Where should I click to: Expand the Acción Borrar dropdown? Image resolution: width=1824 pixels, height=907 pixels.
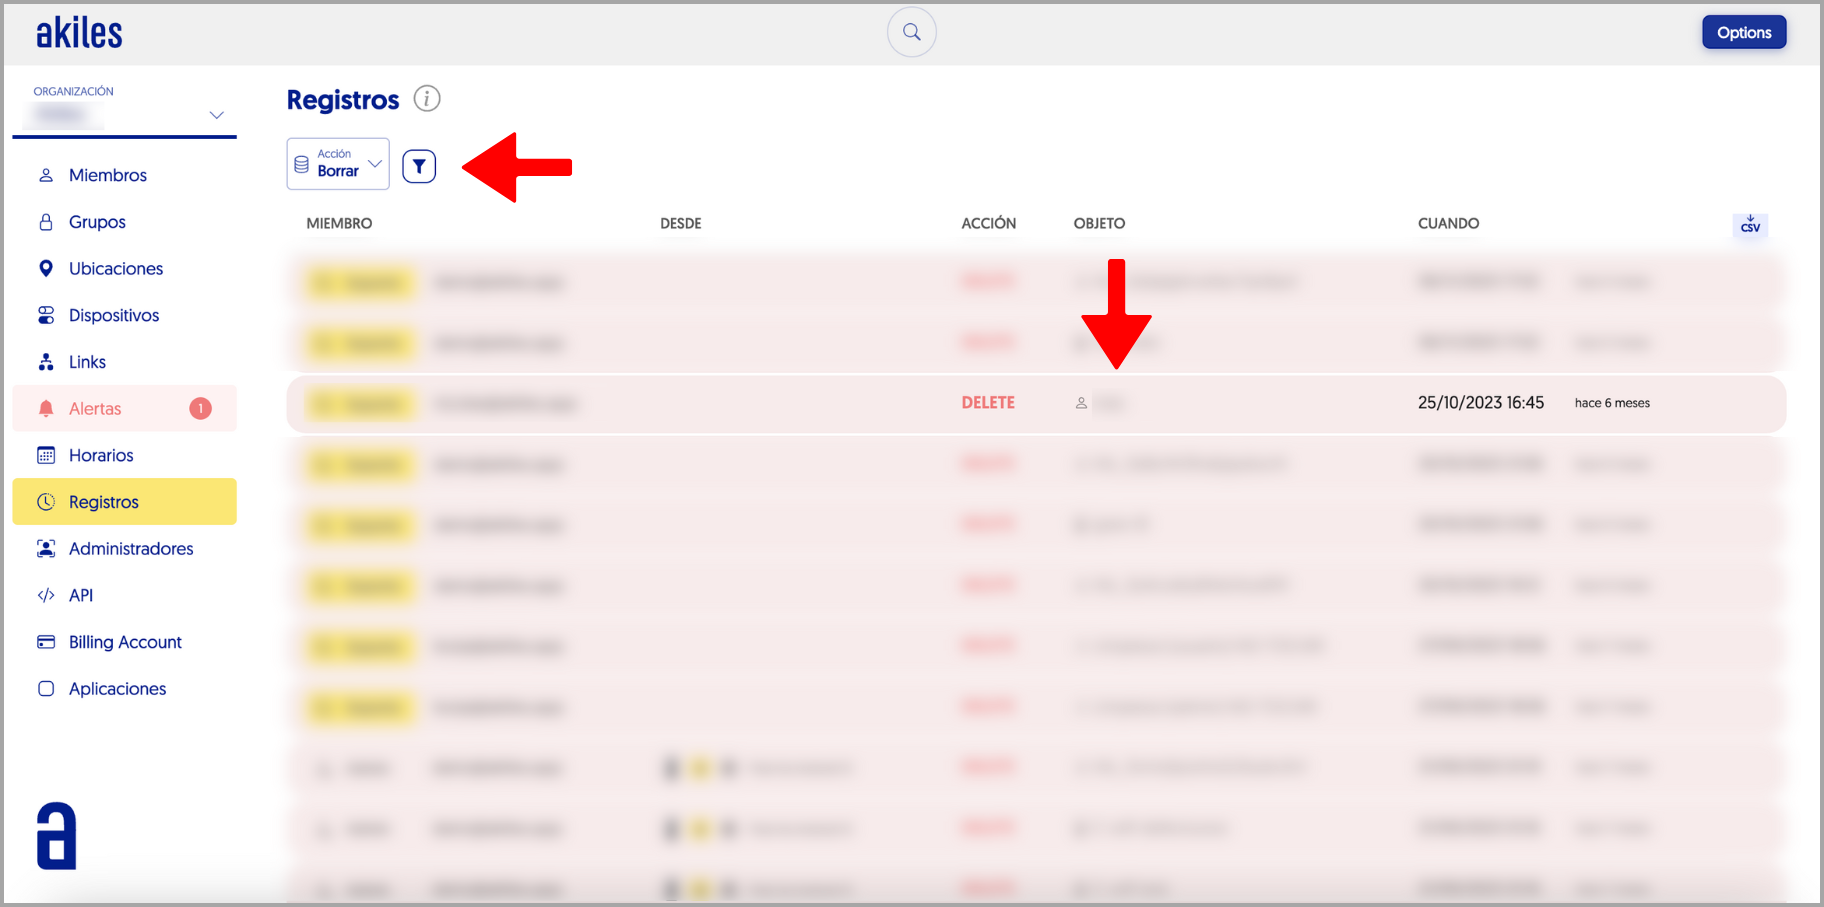coord(374,164)
